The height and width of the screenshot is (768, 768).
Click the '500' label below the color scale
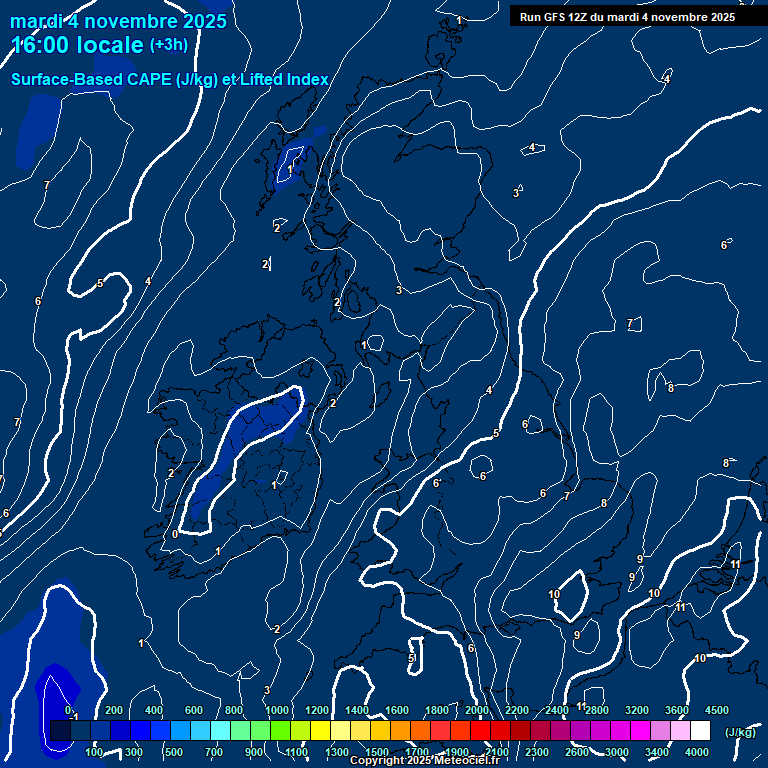pyautogui.click(x=174, y=752)
